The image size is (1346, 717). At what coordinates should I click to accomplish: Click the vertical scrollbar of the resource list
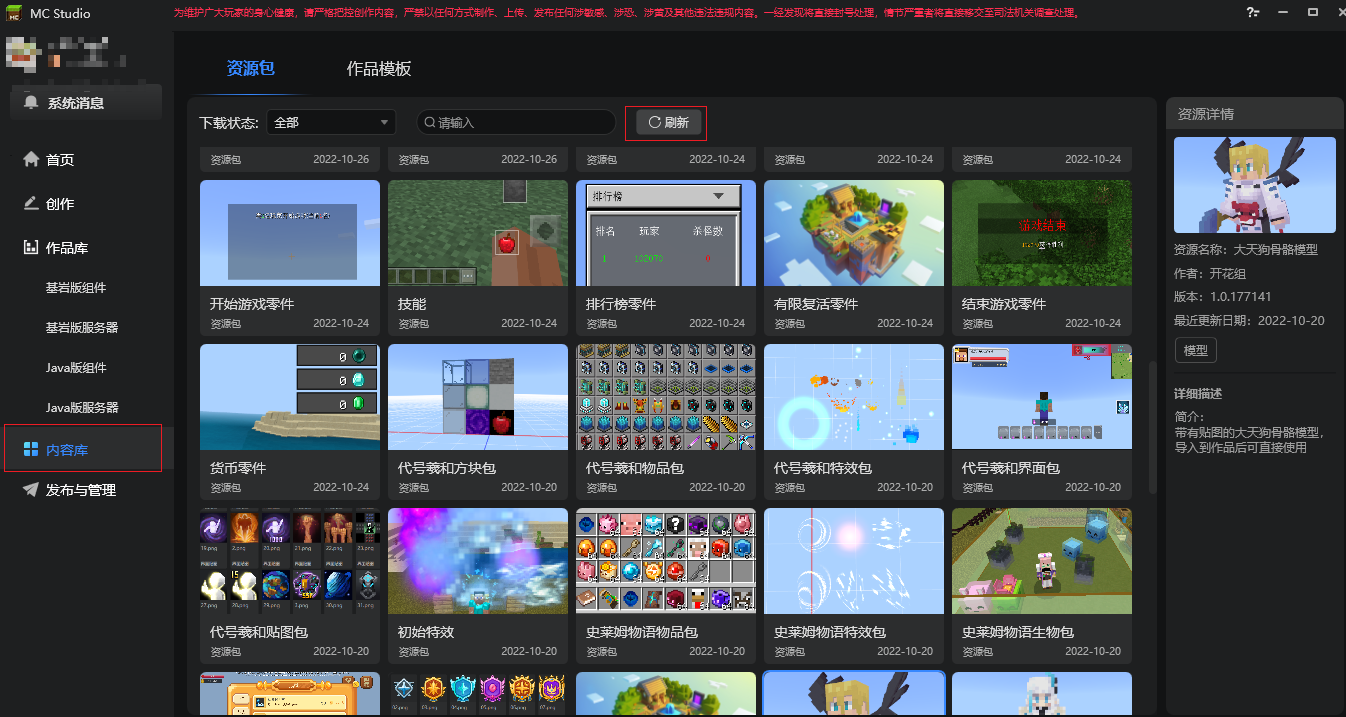(1152, 428)
